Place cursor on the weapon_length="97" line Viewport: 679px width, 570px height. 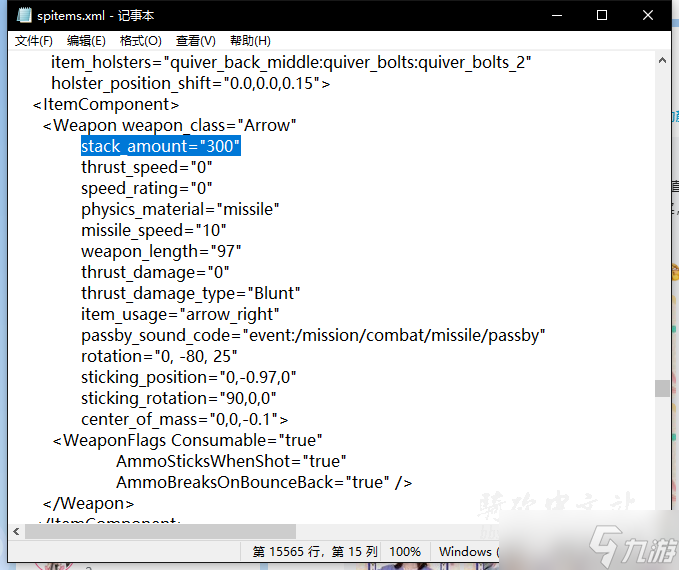tap(161, 251)
